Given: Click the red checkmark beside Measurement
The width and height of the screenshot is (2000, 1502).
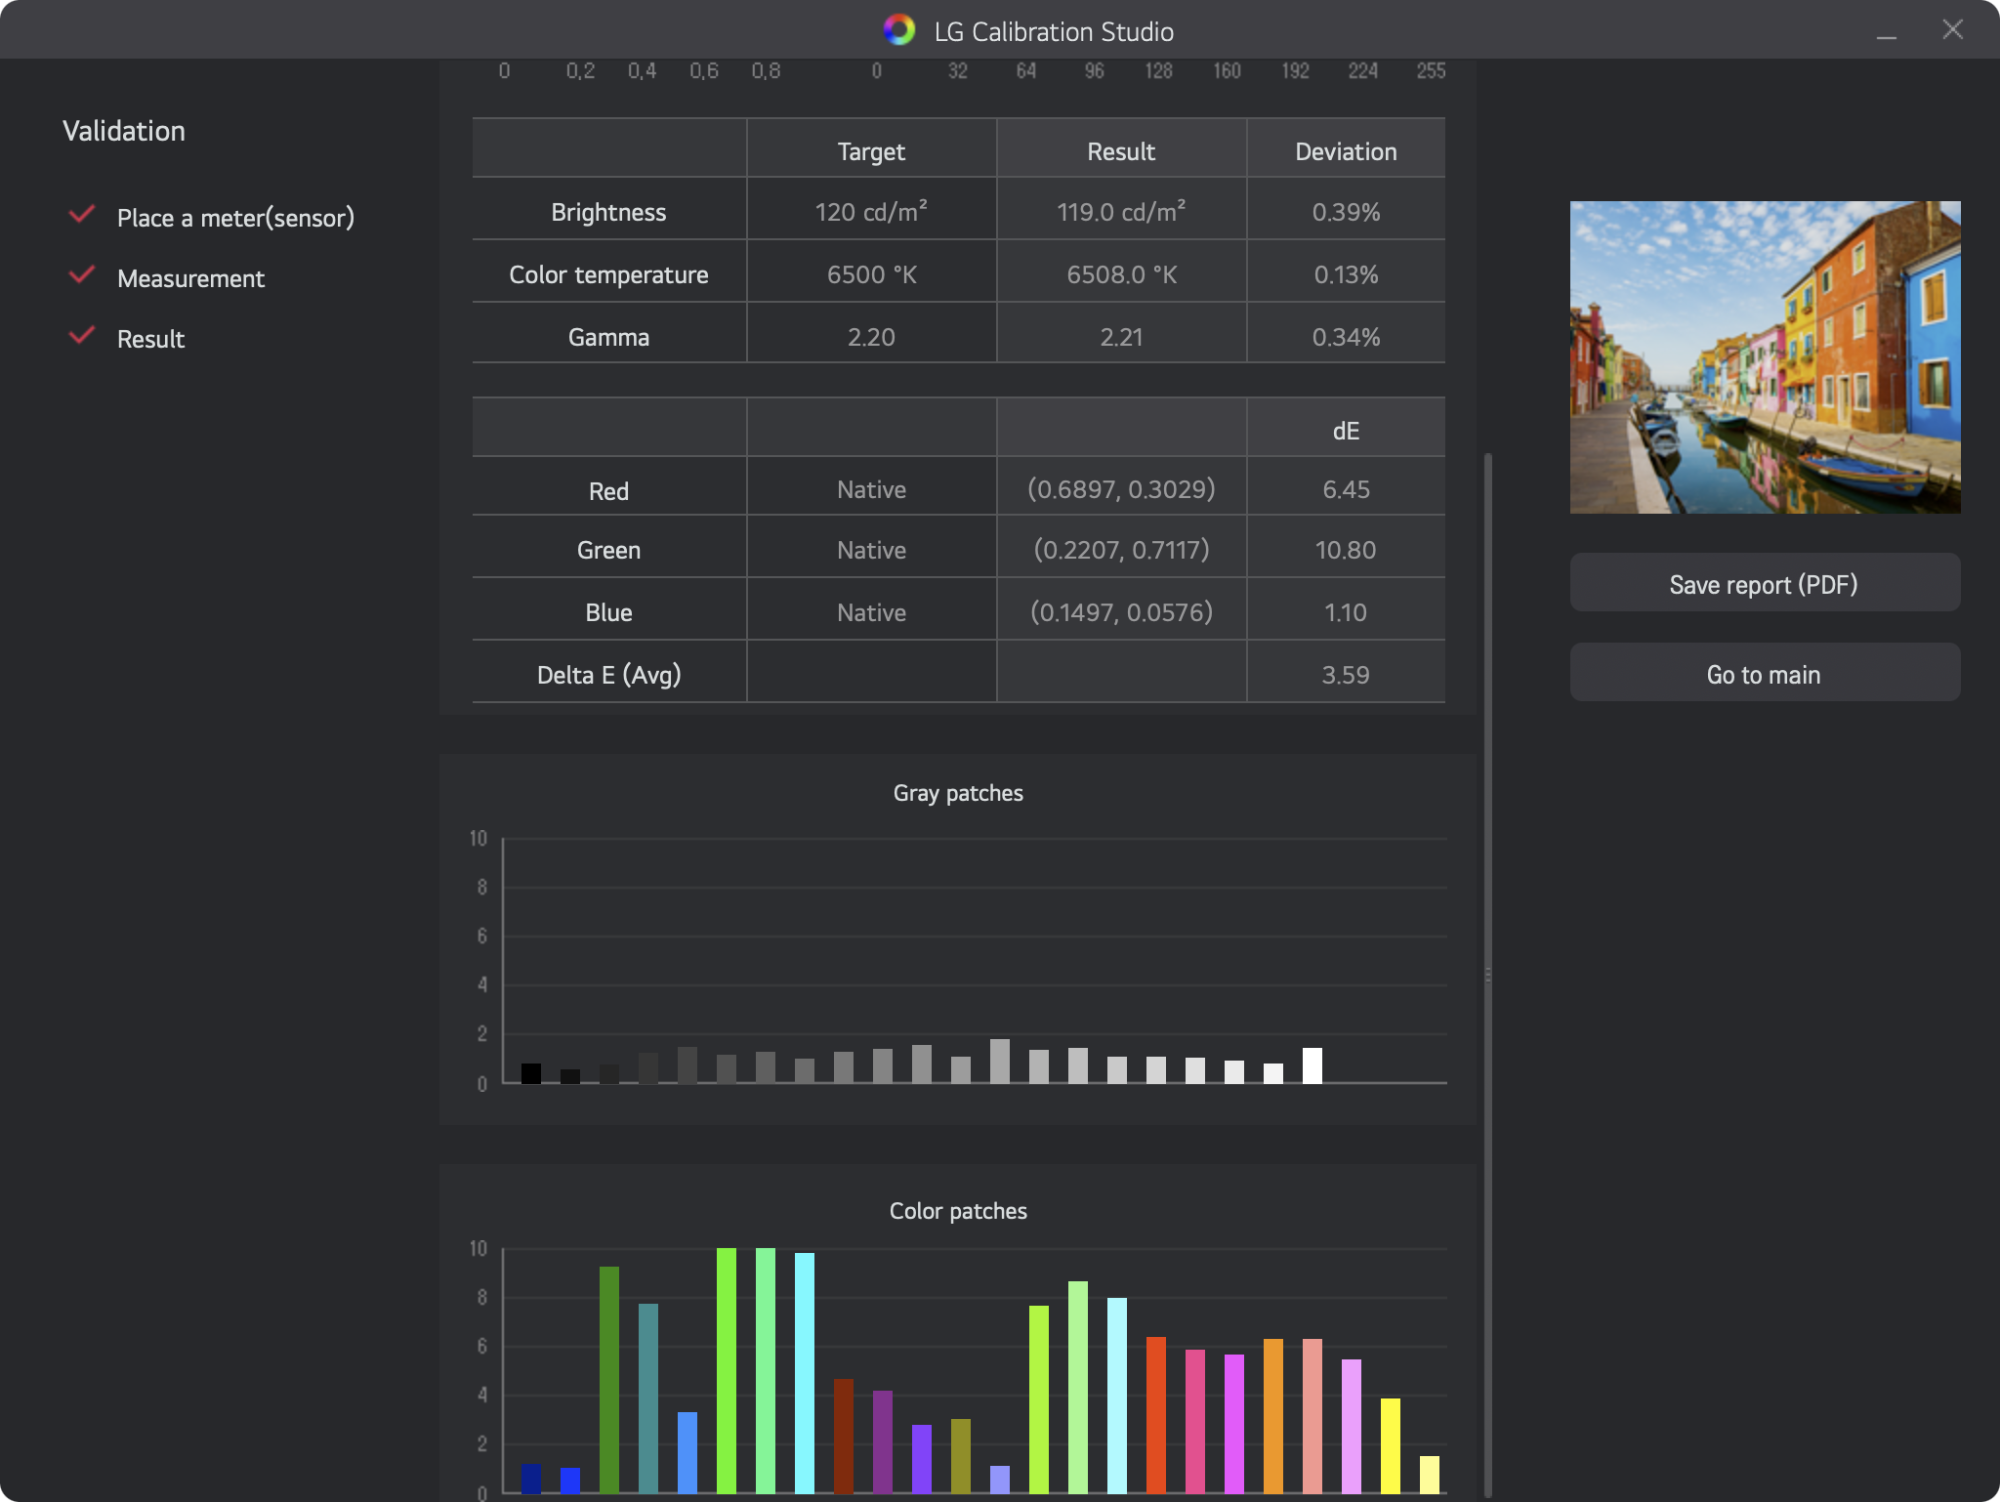Looking at the screenshot, I should click(82, 275).
